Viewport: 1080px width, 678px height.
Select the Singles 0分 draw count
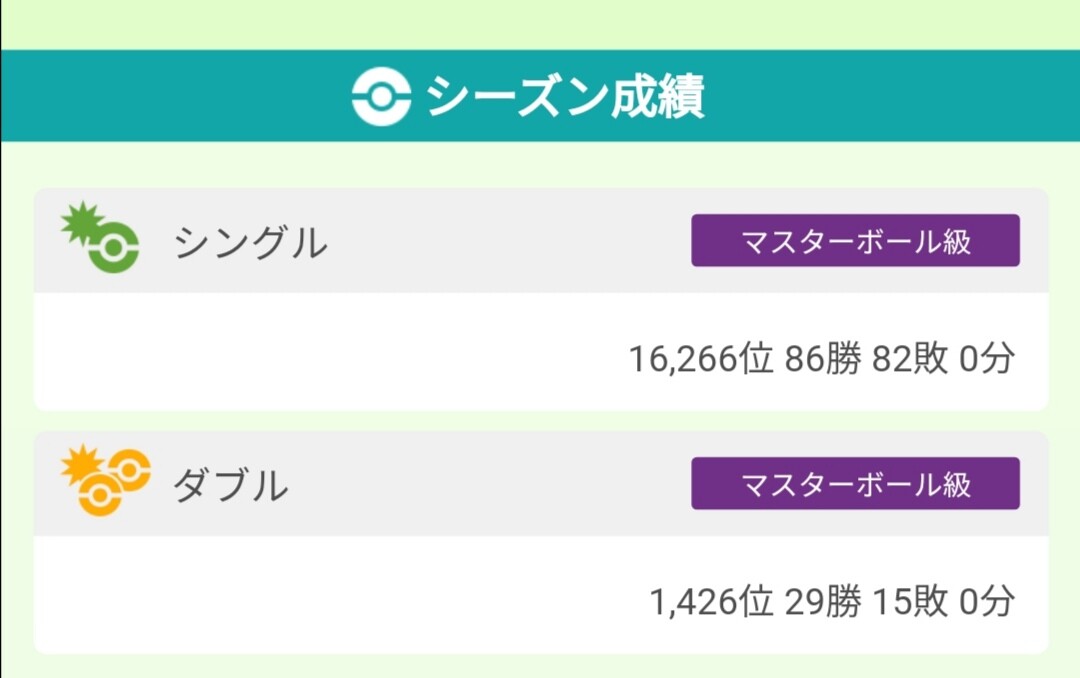pos(986,359)
